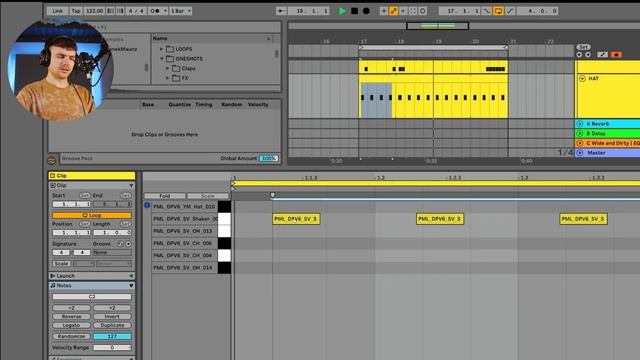Collapse the Notes section

click(131, 286)
